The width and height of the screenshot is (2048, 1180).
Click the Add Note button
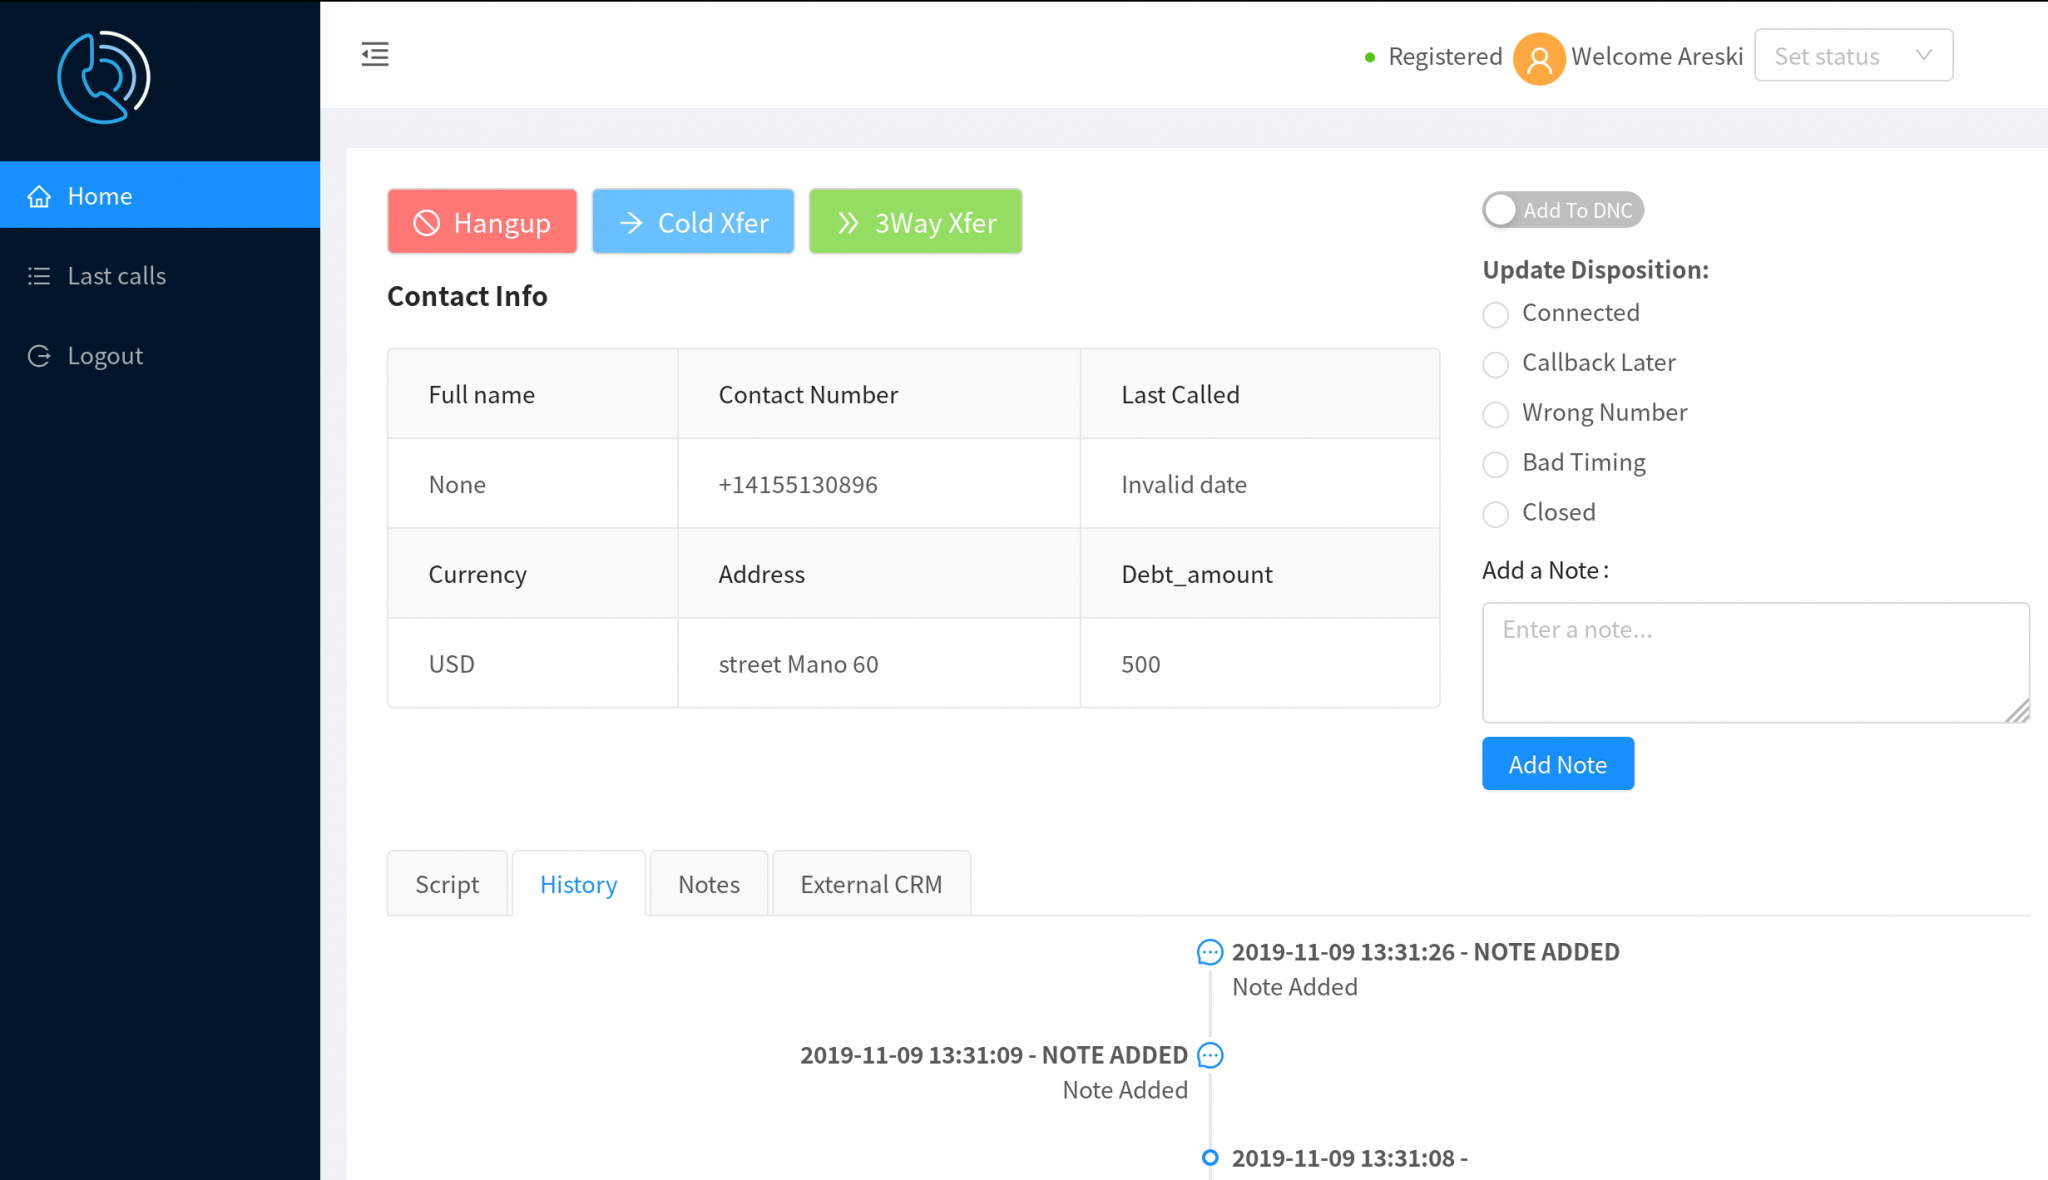tap(1557, 762)
